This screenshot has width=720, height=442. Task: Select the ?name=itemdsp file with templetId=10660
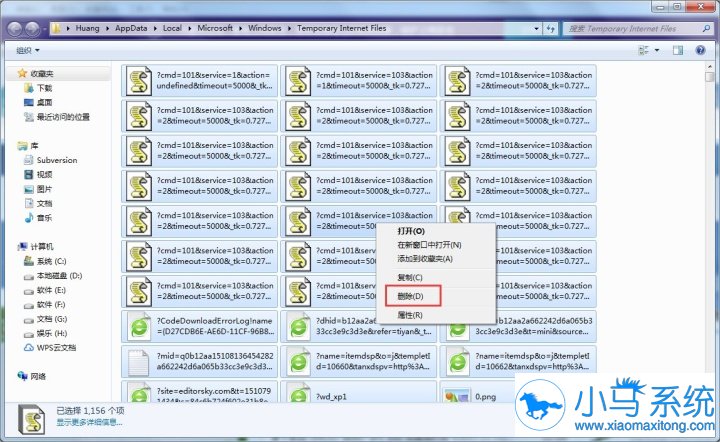tap(359, 362)
